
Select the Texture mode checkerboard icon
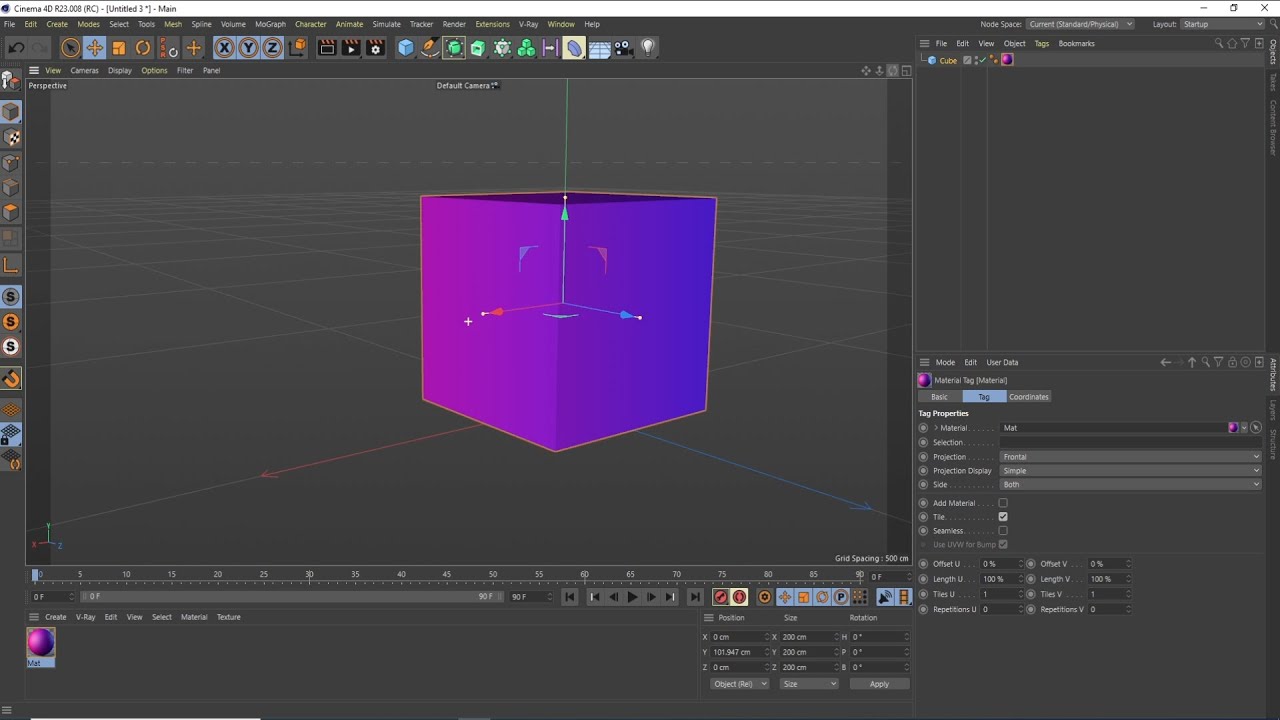coord(11,137)
